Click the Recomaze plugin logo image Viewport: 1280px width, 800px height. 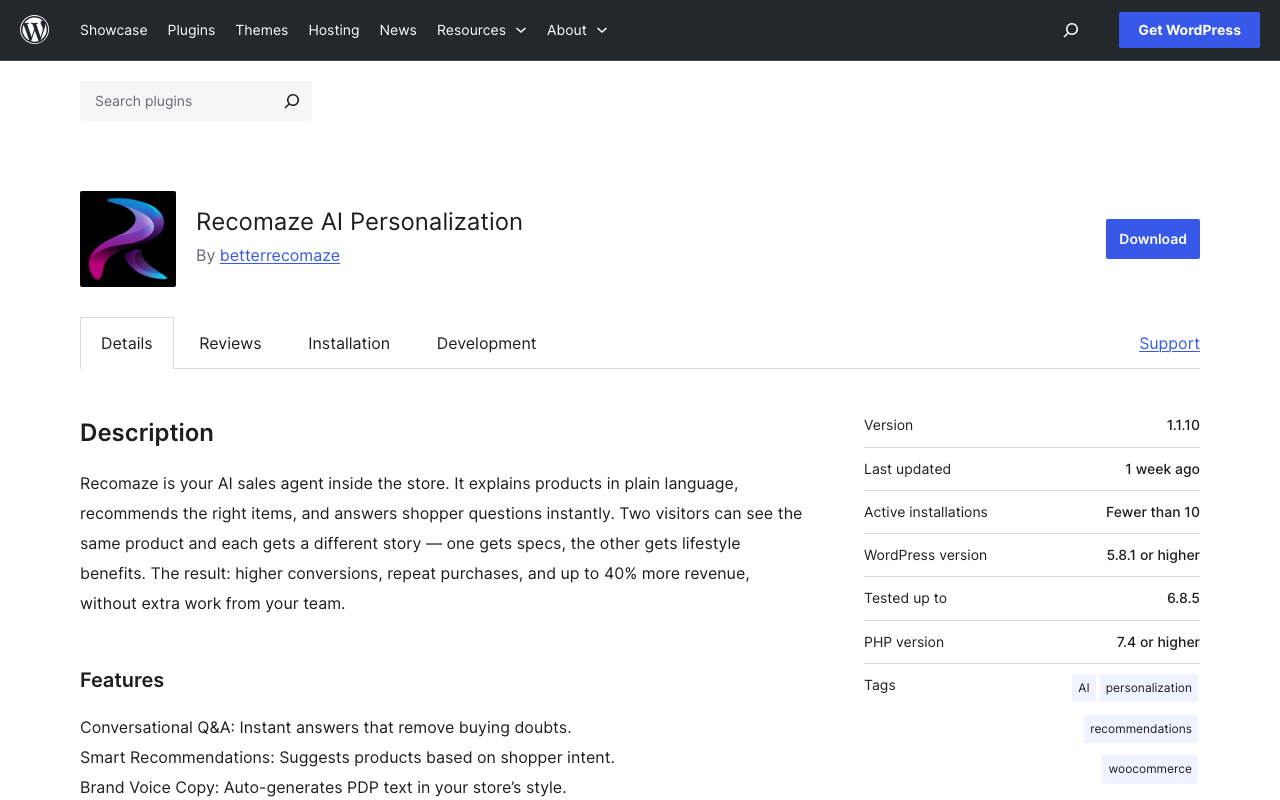[x=128, y=239]
